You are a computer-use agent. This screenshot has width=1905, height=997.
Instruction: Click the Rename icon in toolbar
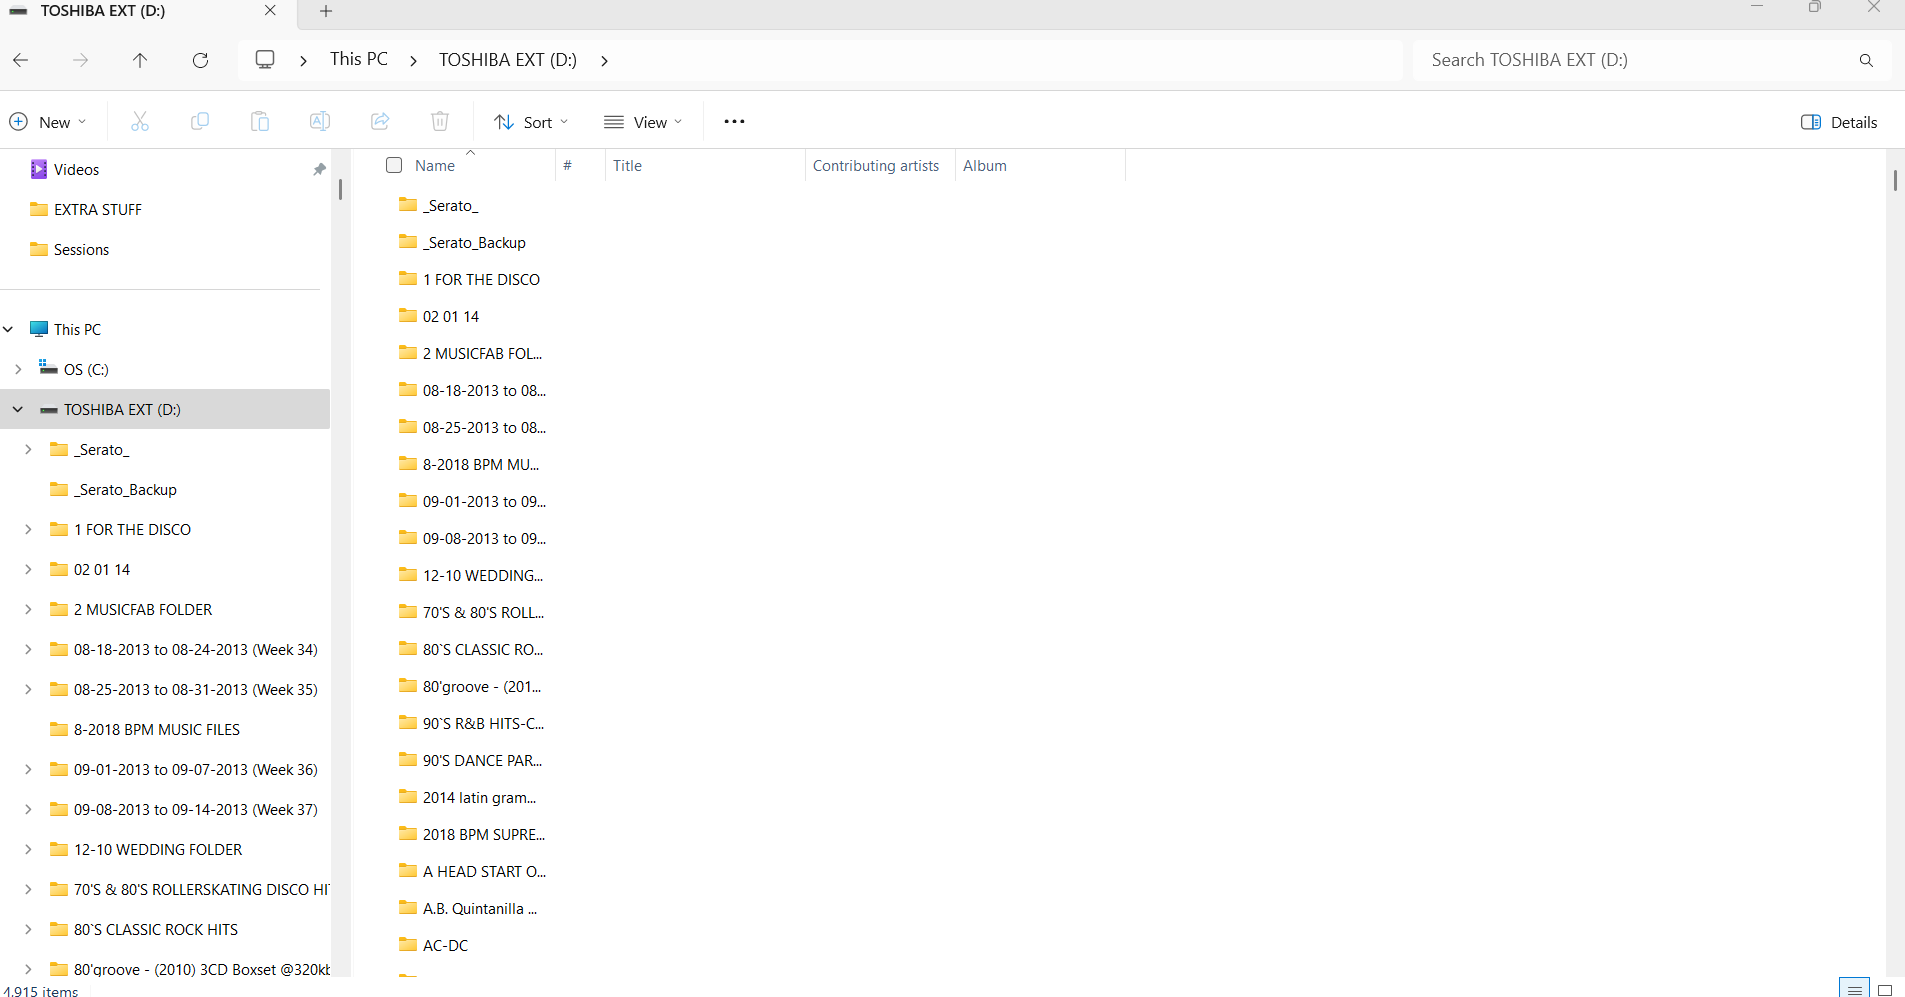pyautogui.click(x=320, y=122)
